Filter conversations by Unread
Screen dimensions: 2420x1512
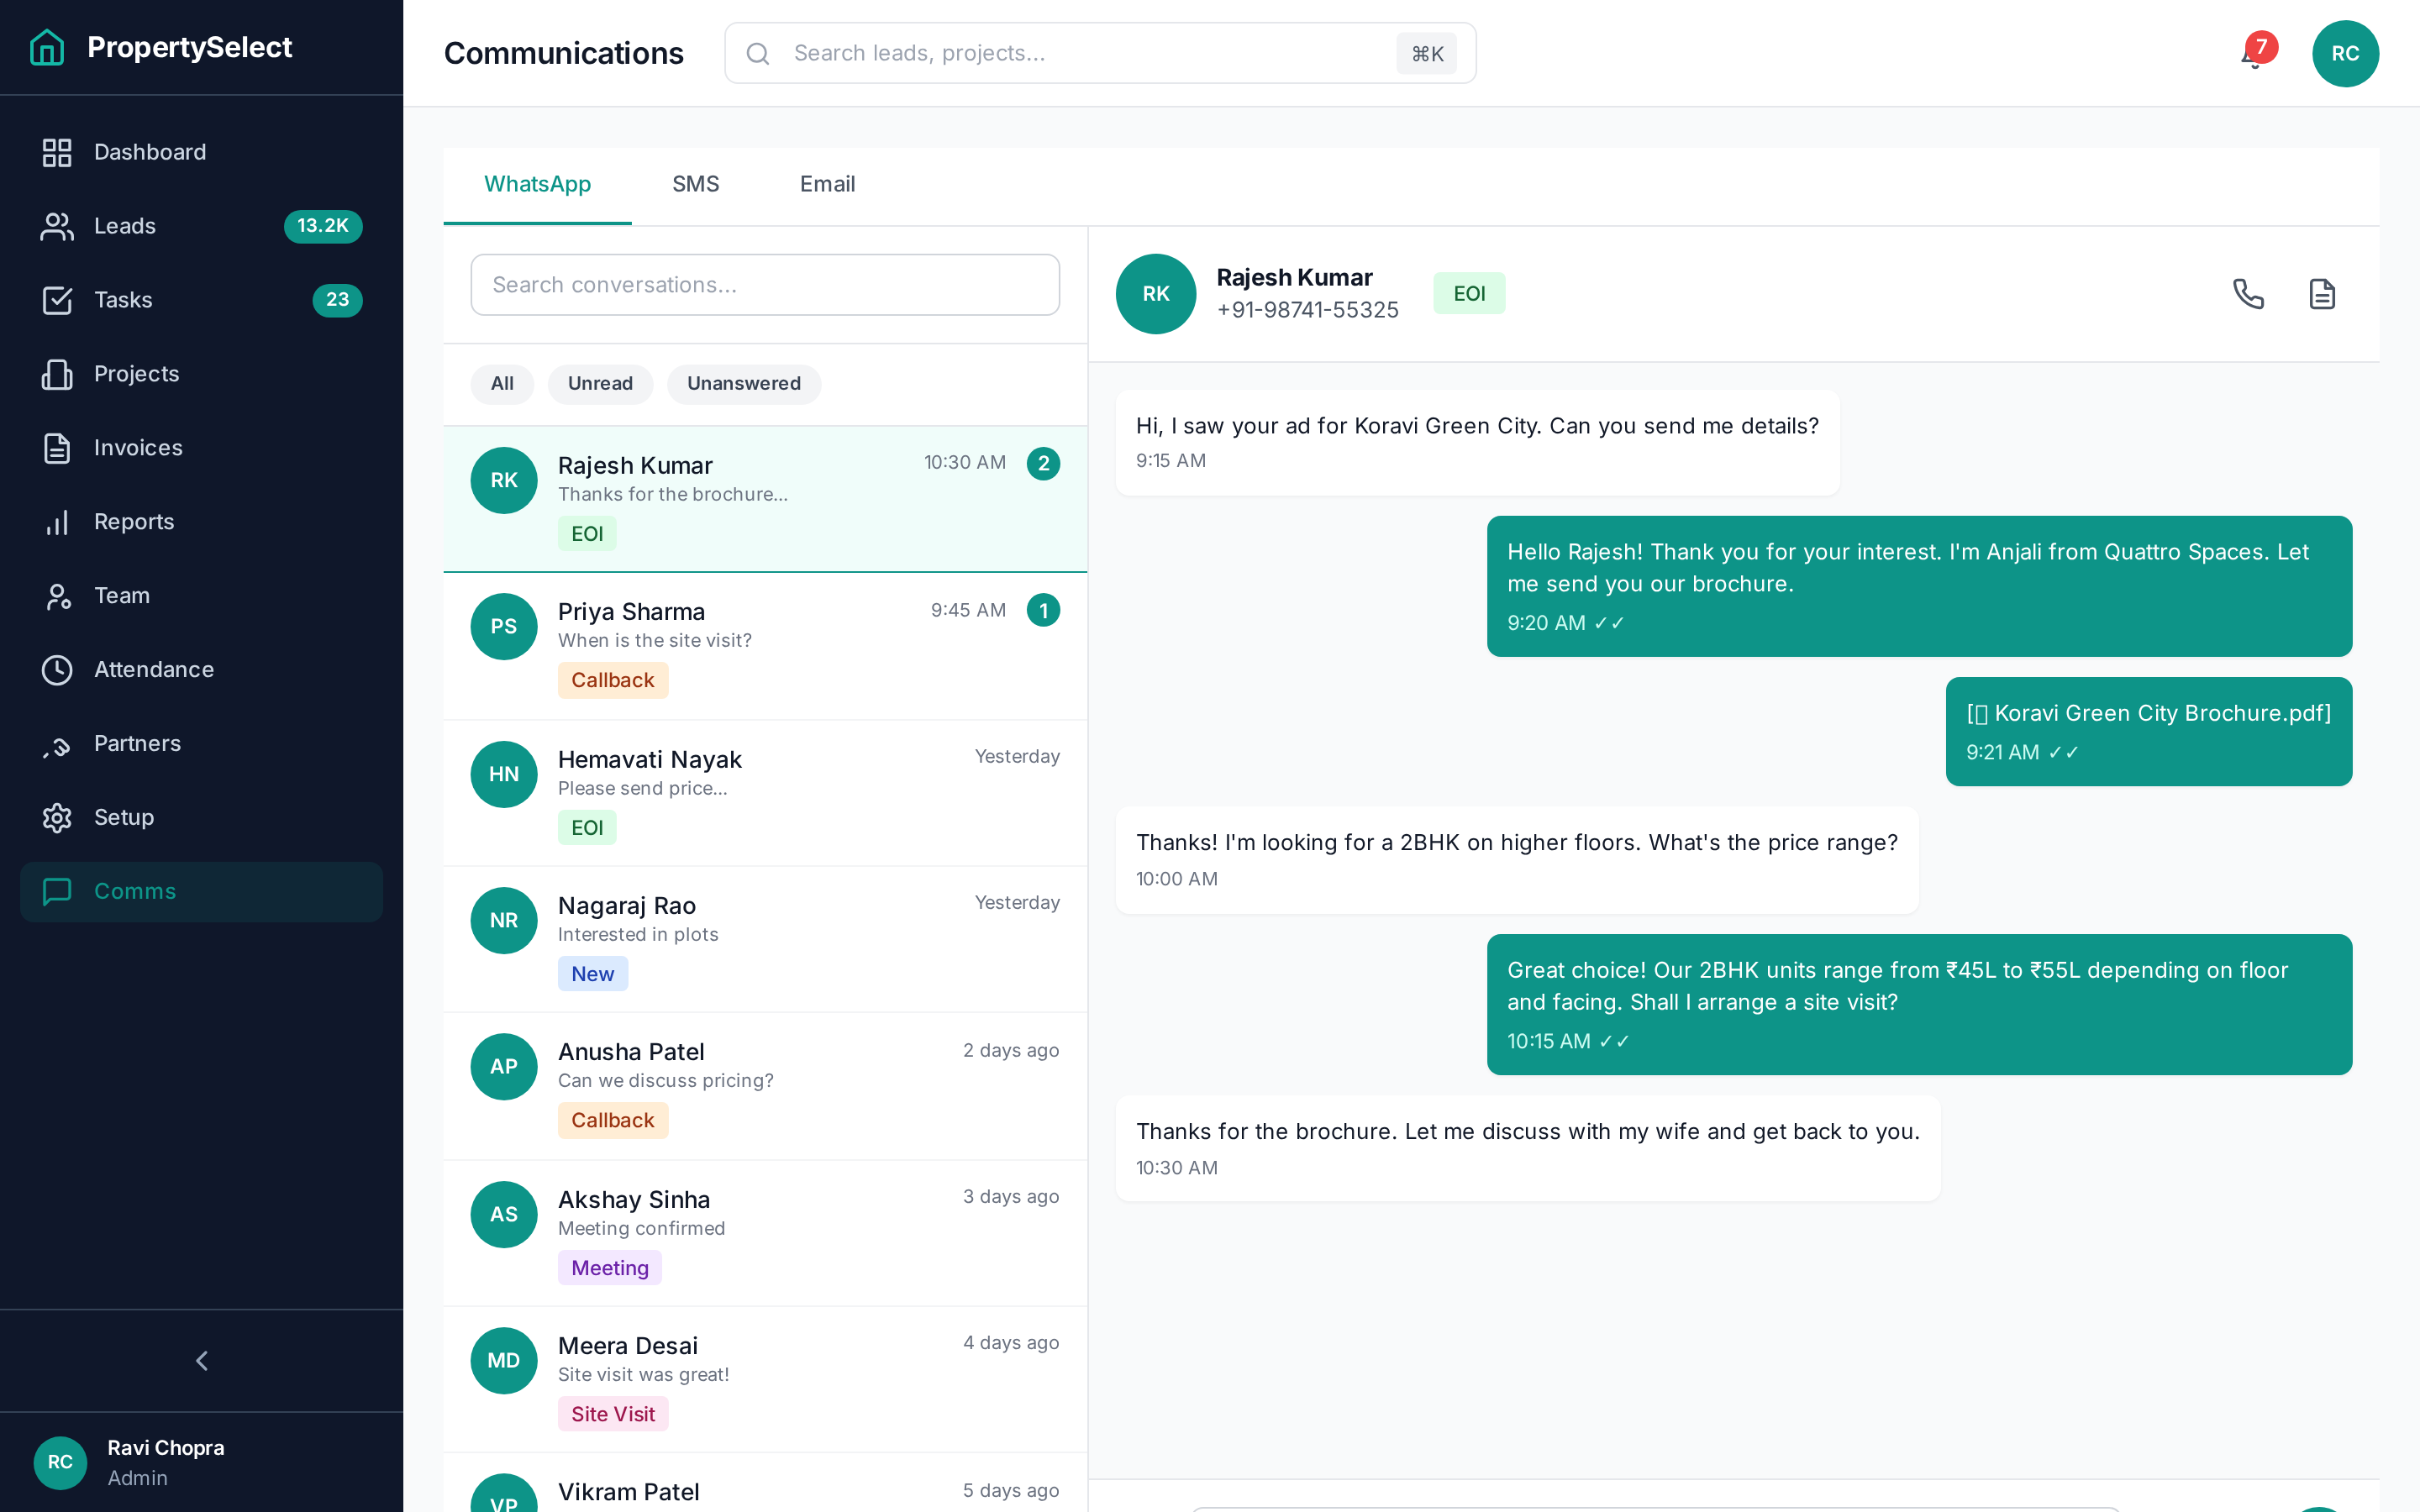tap(600, 384)
